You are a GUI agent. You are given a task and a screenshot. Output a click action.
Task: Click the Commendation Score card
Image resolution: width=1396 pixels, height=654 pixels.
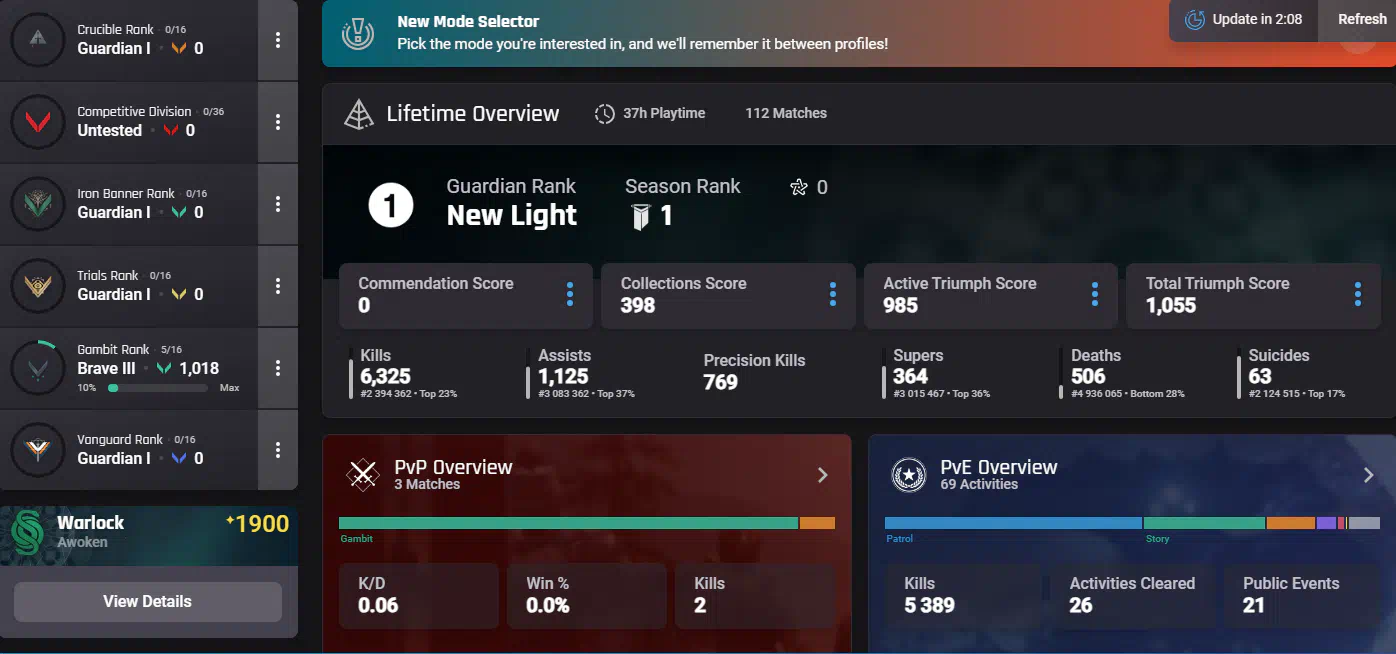(x=466, y=296)
